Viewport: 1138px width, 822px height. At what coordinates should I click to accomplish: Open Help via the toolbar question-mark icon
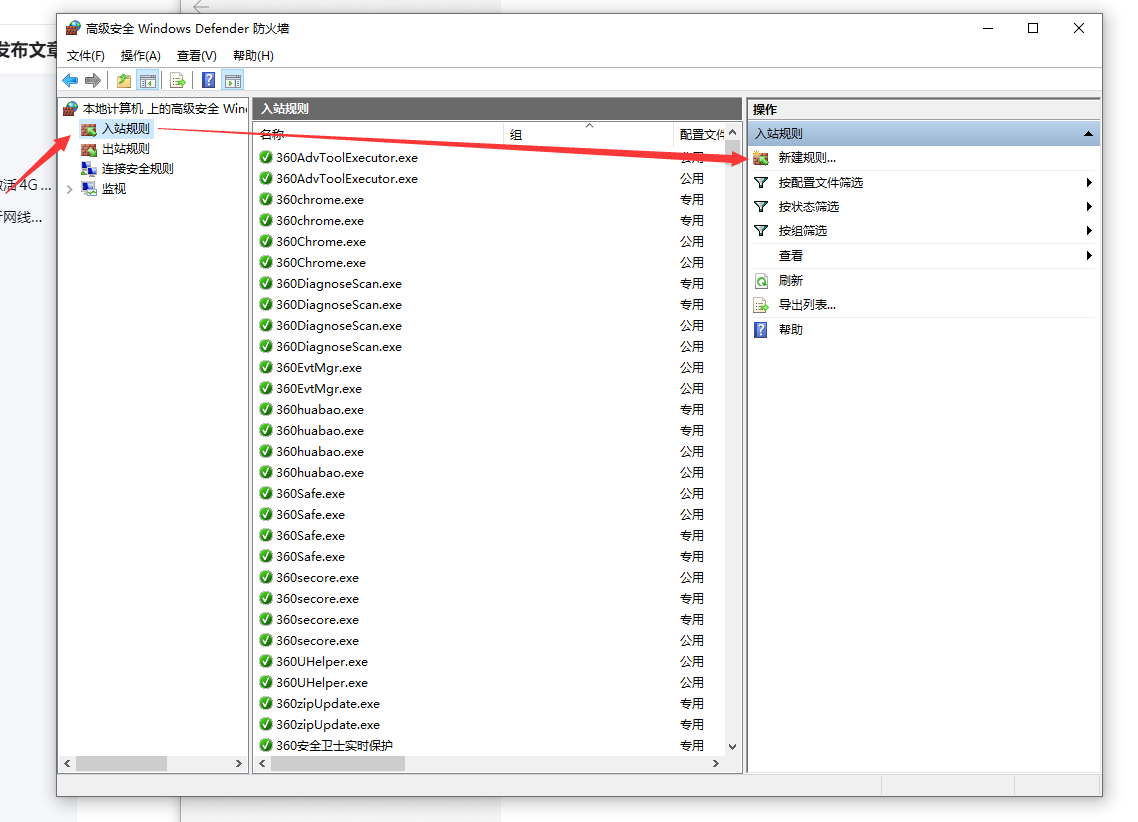click(208, 81)
